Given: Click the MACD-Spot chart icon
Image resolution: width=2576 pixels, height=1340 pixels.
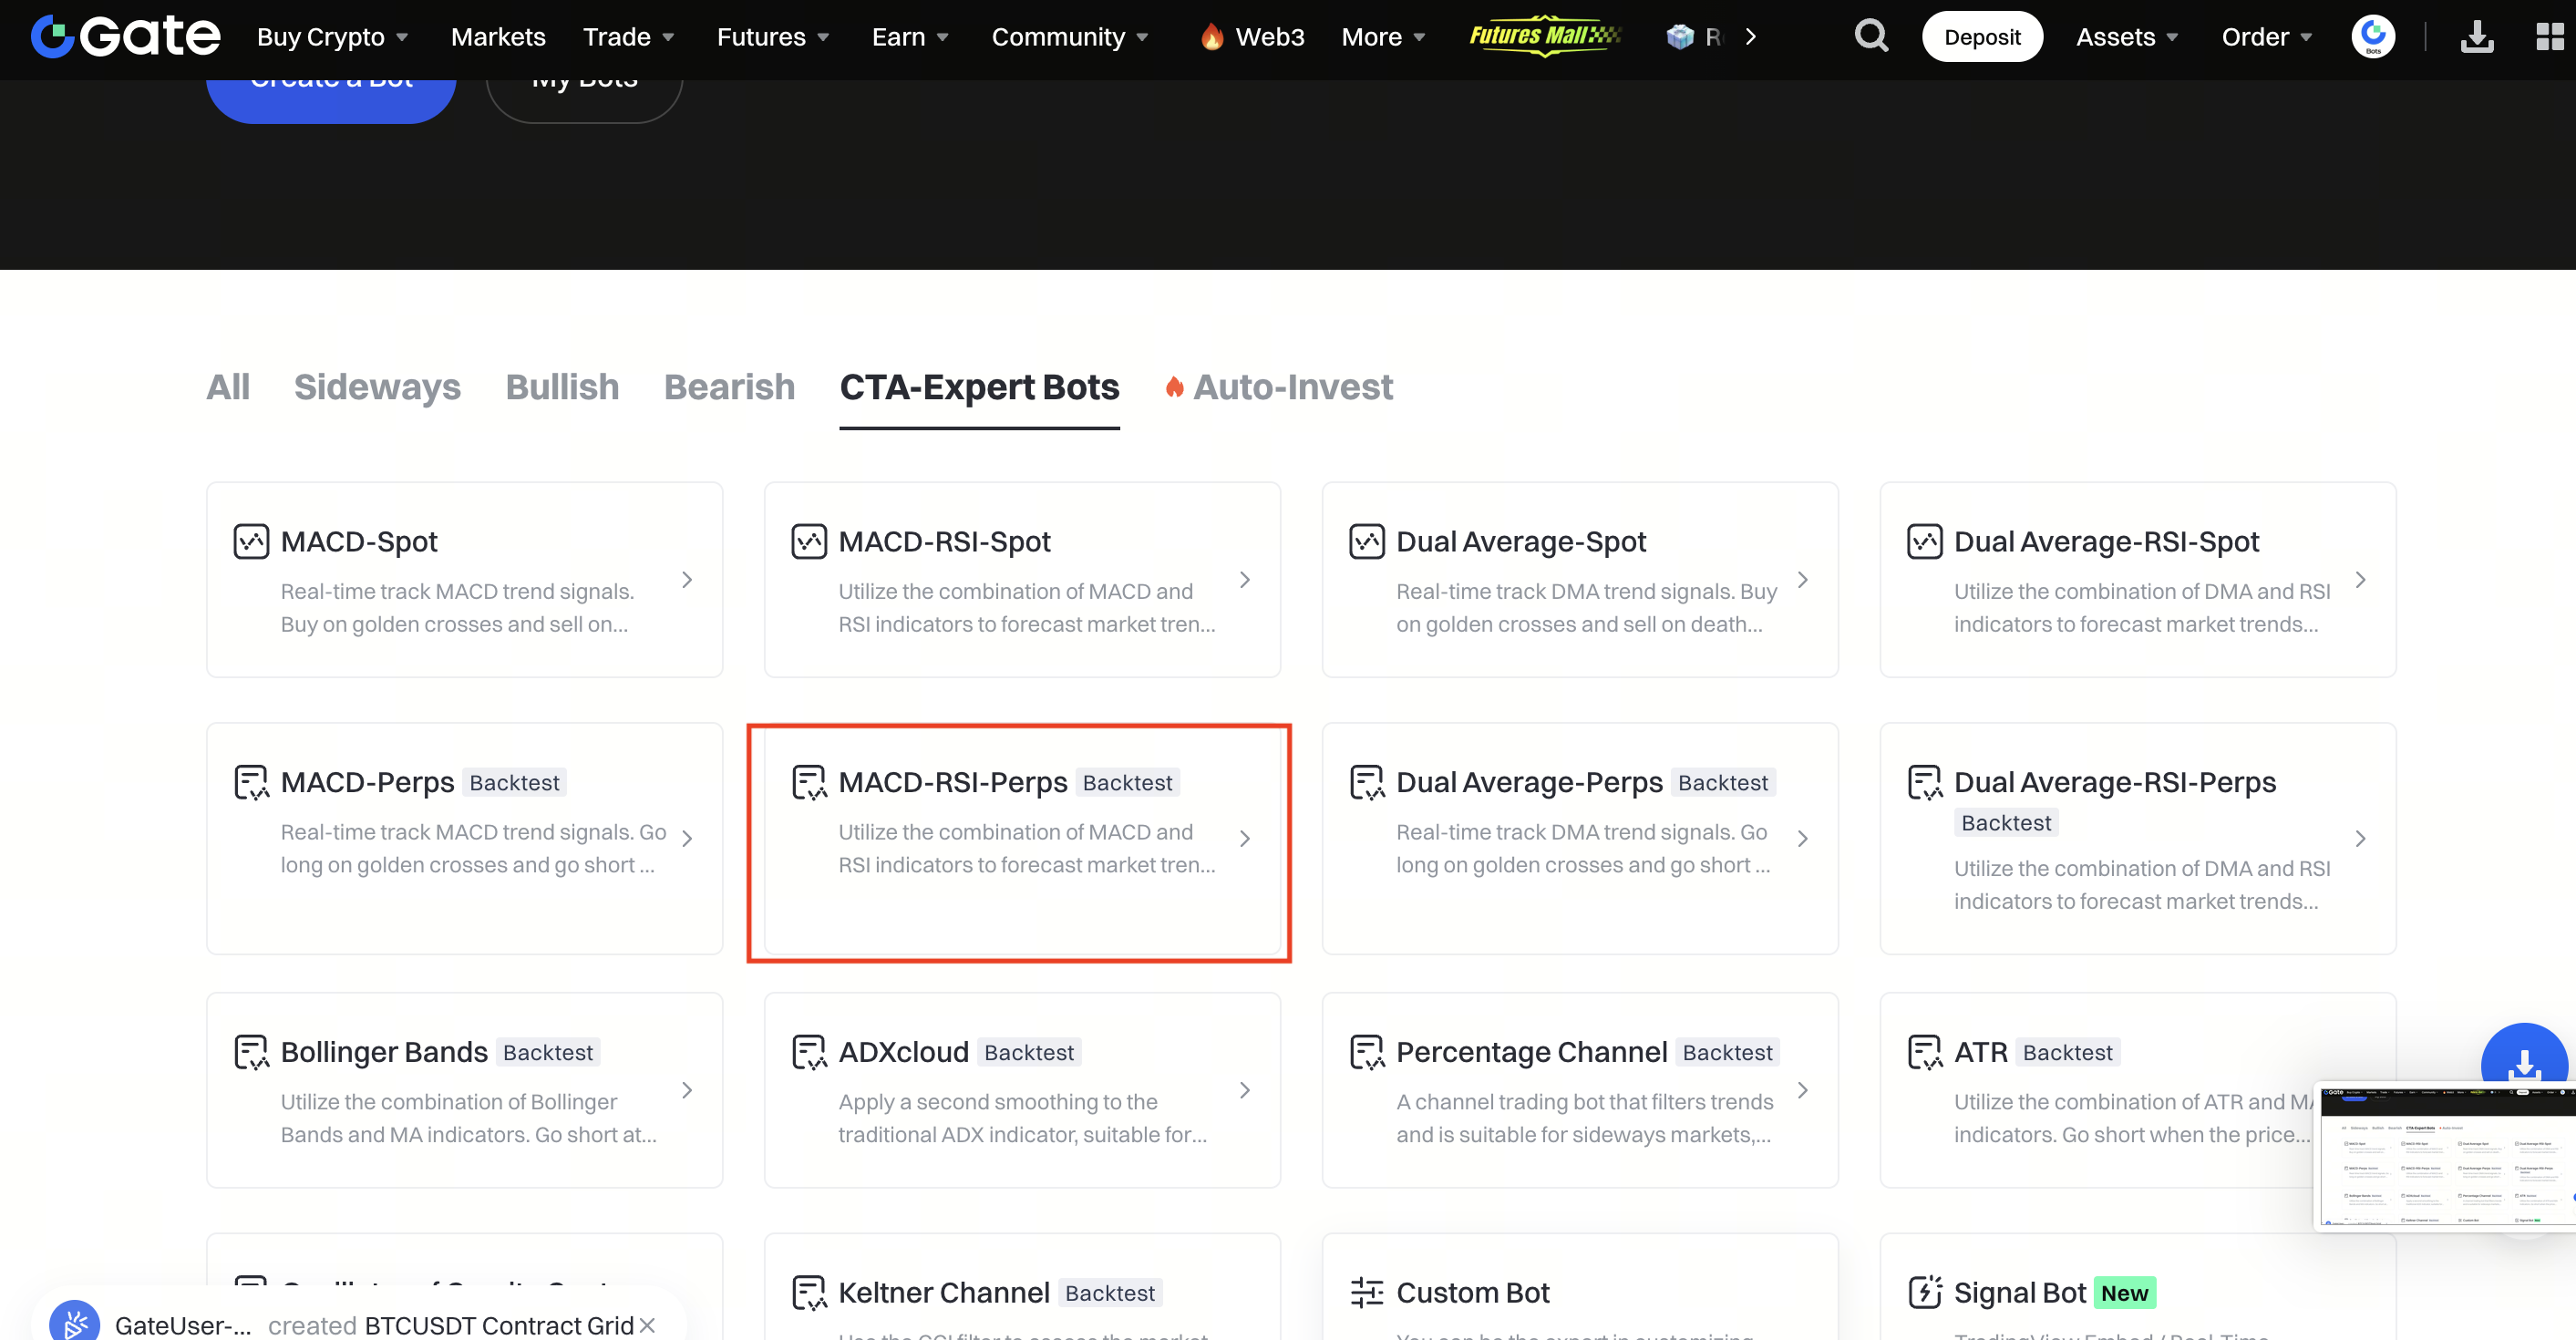Looking at the screenshot, I should 251,541.
